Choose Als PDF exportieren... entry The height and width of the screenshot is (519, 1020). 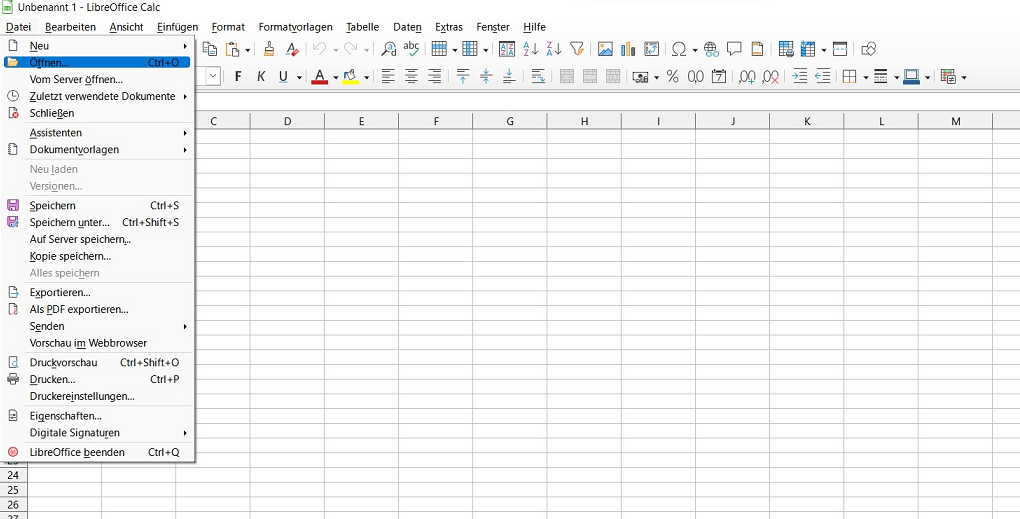pyautogui.click(x=97, y=310)
